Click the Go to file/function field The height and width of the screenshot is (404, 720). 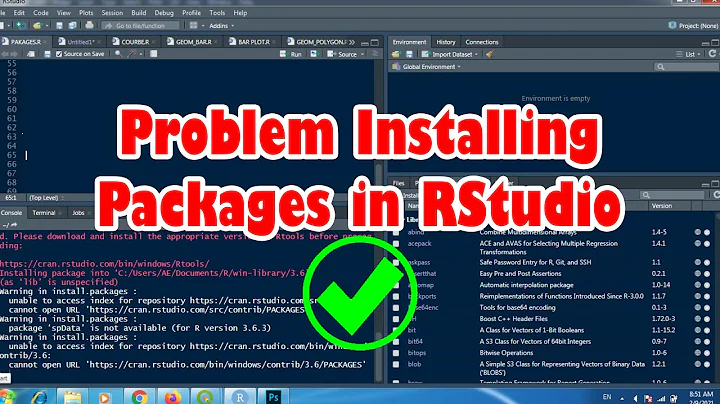pos(141,26)
